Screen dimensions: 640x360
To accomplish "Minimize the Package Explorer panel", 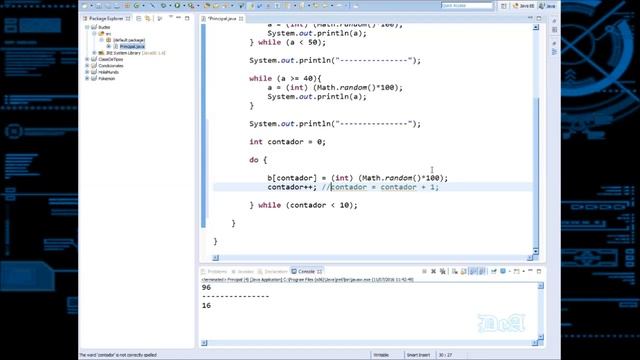I will pyautogui.click(x=178, y=18).
